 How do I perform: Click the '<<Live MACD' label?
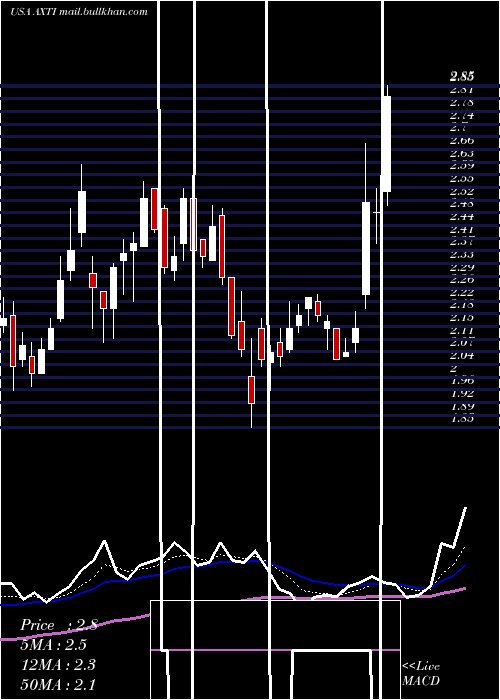[x=421, y=674]
